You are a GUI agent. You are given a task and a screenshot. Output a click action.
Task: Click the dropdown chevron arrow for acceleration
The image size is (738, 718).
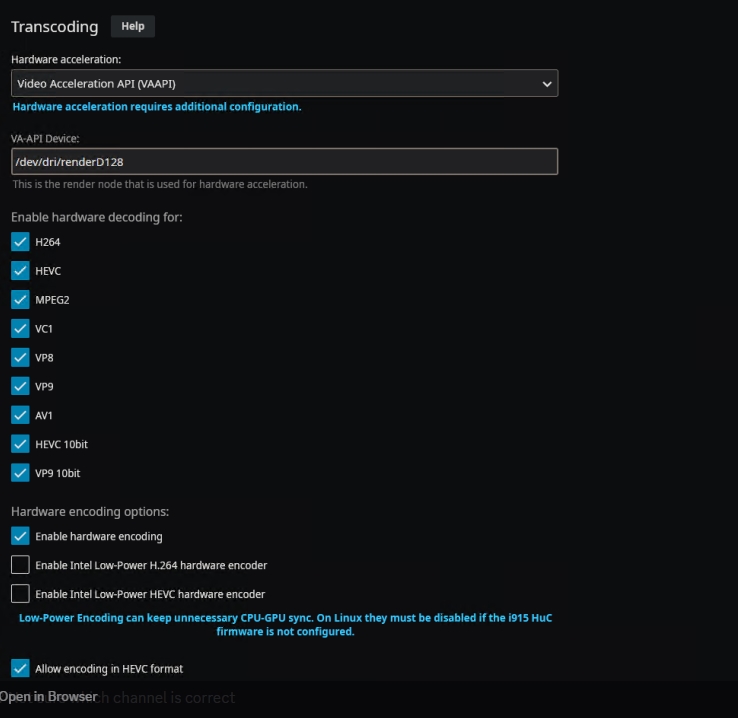(547, 84)
